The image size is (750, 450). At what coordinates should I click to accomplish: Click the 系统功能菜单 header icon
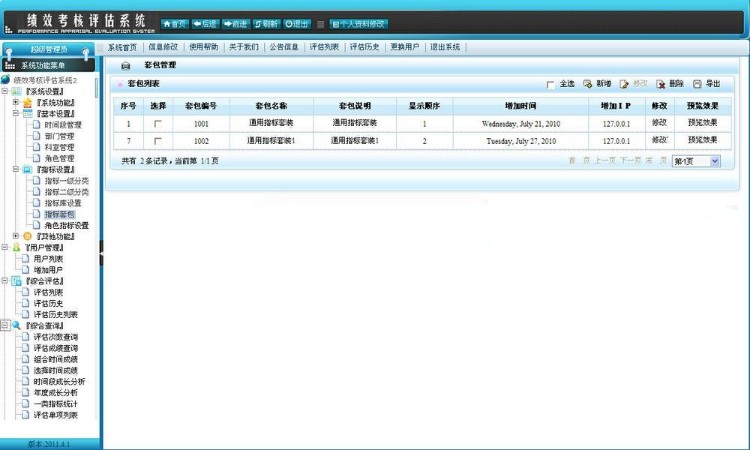[x=10, y=66]
